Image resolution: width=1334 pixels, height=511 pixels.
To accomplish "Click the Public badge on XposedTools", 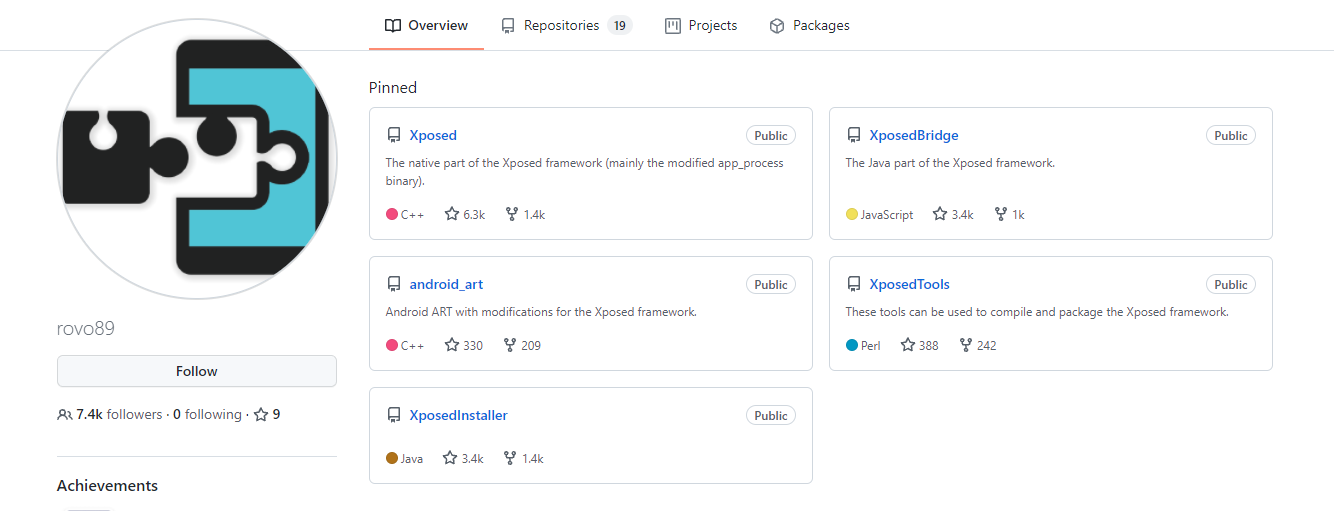I will [x=1231, y=284].
